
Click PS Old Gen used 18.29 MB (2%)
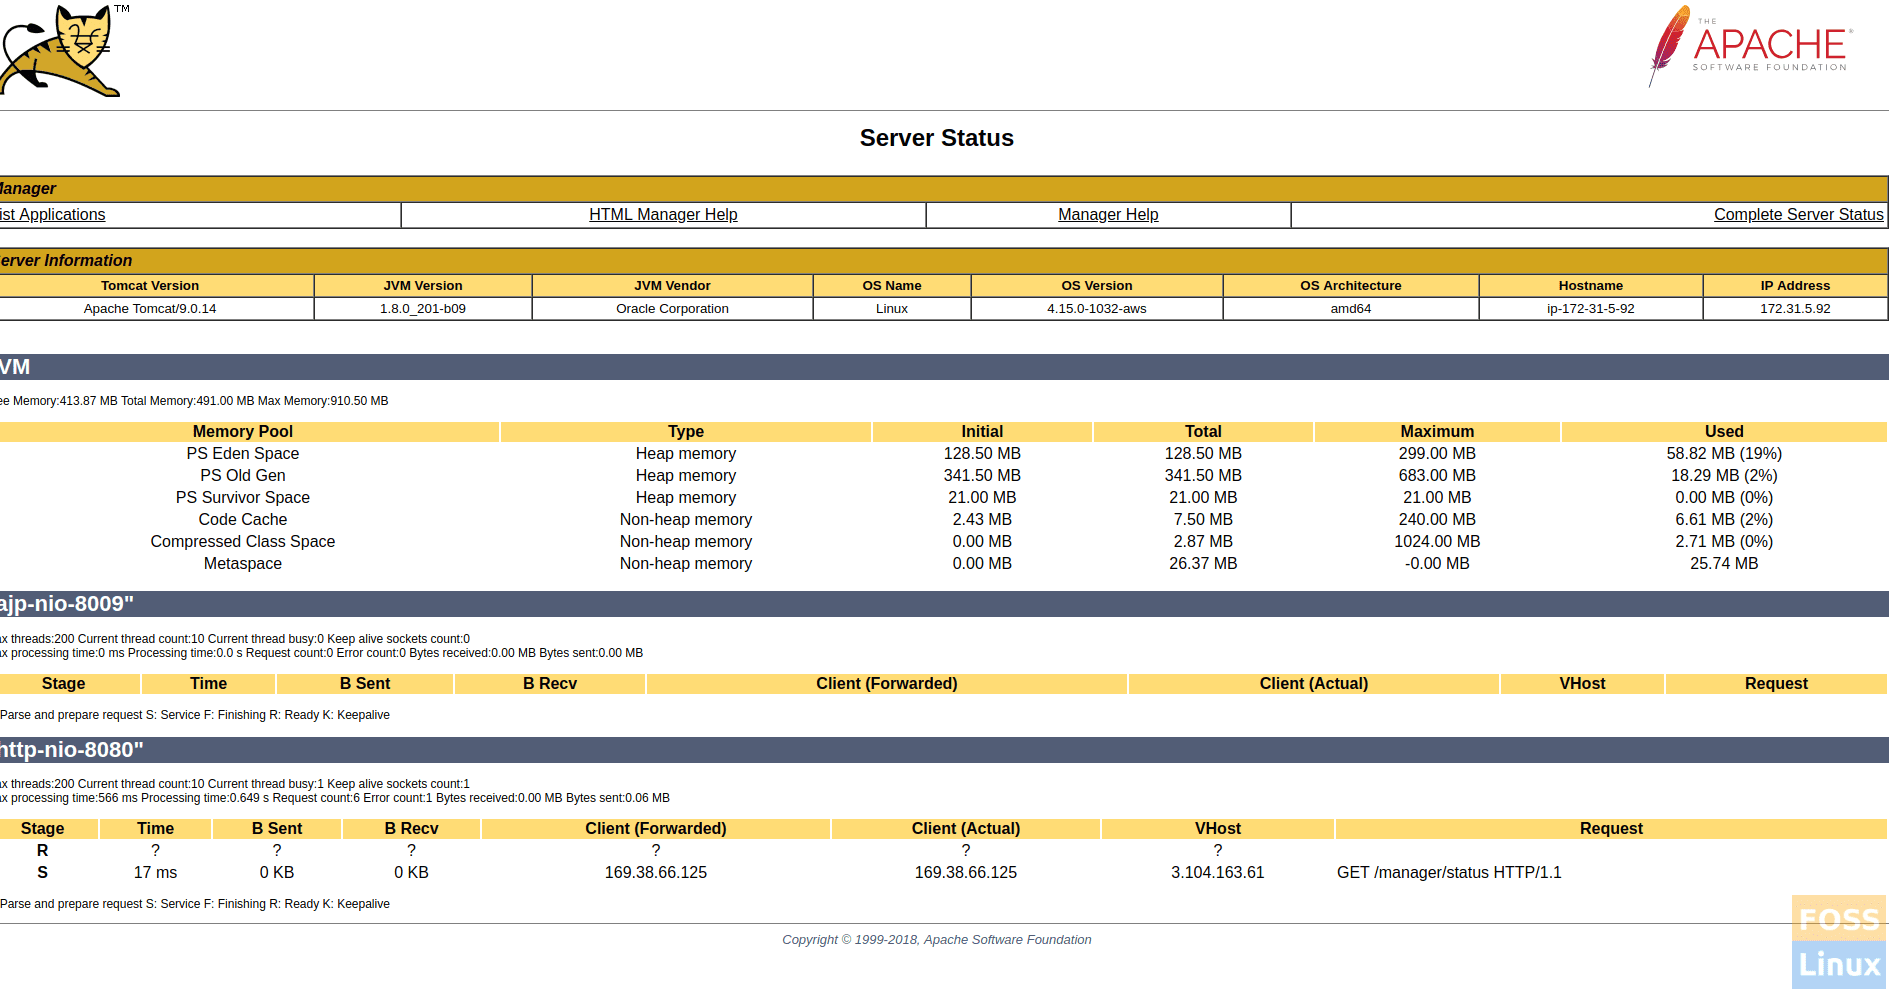[1724, 476]
